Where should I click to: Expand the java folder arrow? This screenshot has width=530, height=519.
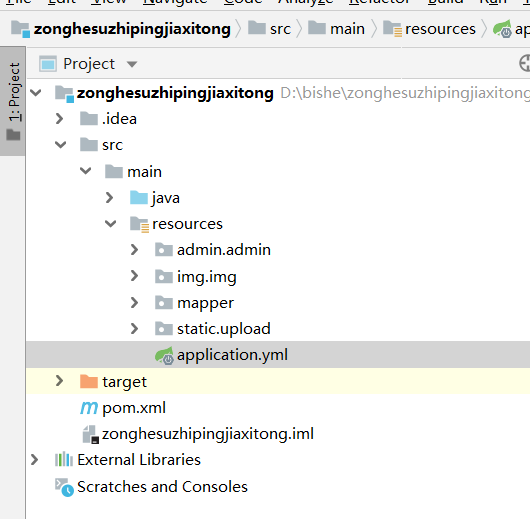coord(109,197)
